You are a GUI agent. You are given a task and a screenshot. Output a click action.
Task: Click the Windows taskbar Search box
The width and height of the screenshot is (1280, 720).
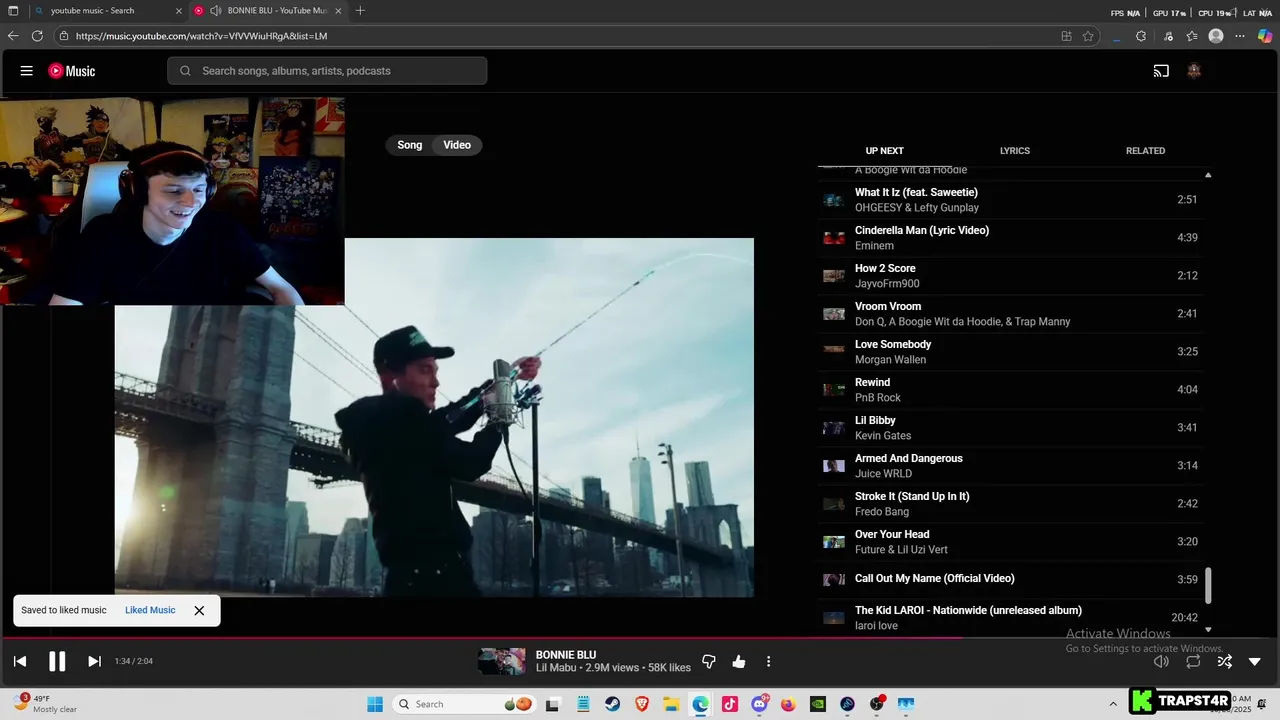click(x=464, y=704)
